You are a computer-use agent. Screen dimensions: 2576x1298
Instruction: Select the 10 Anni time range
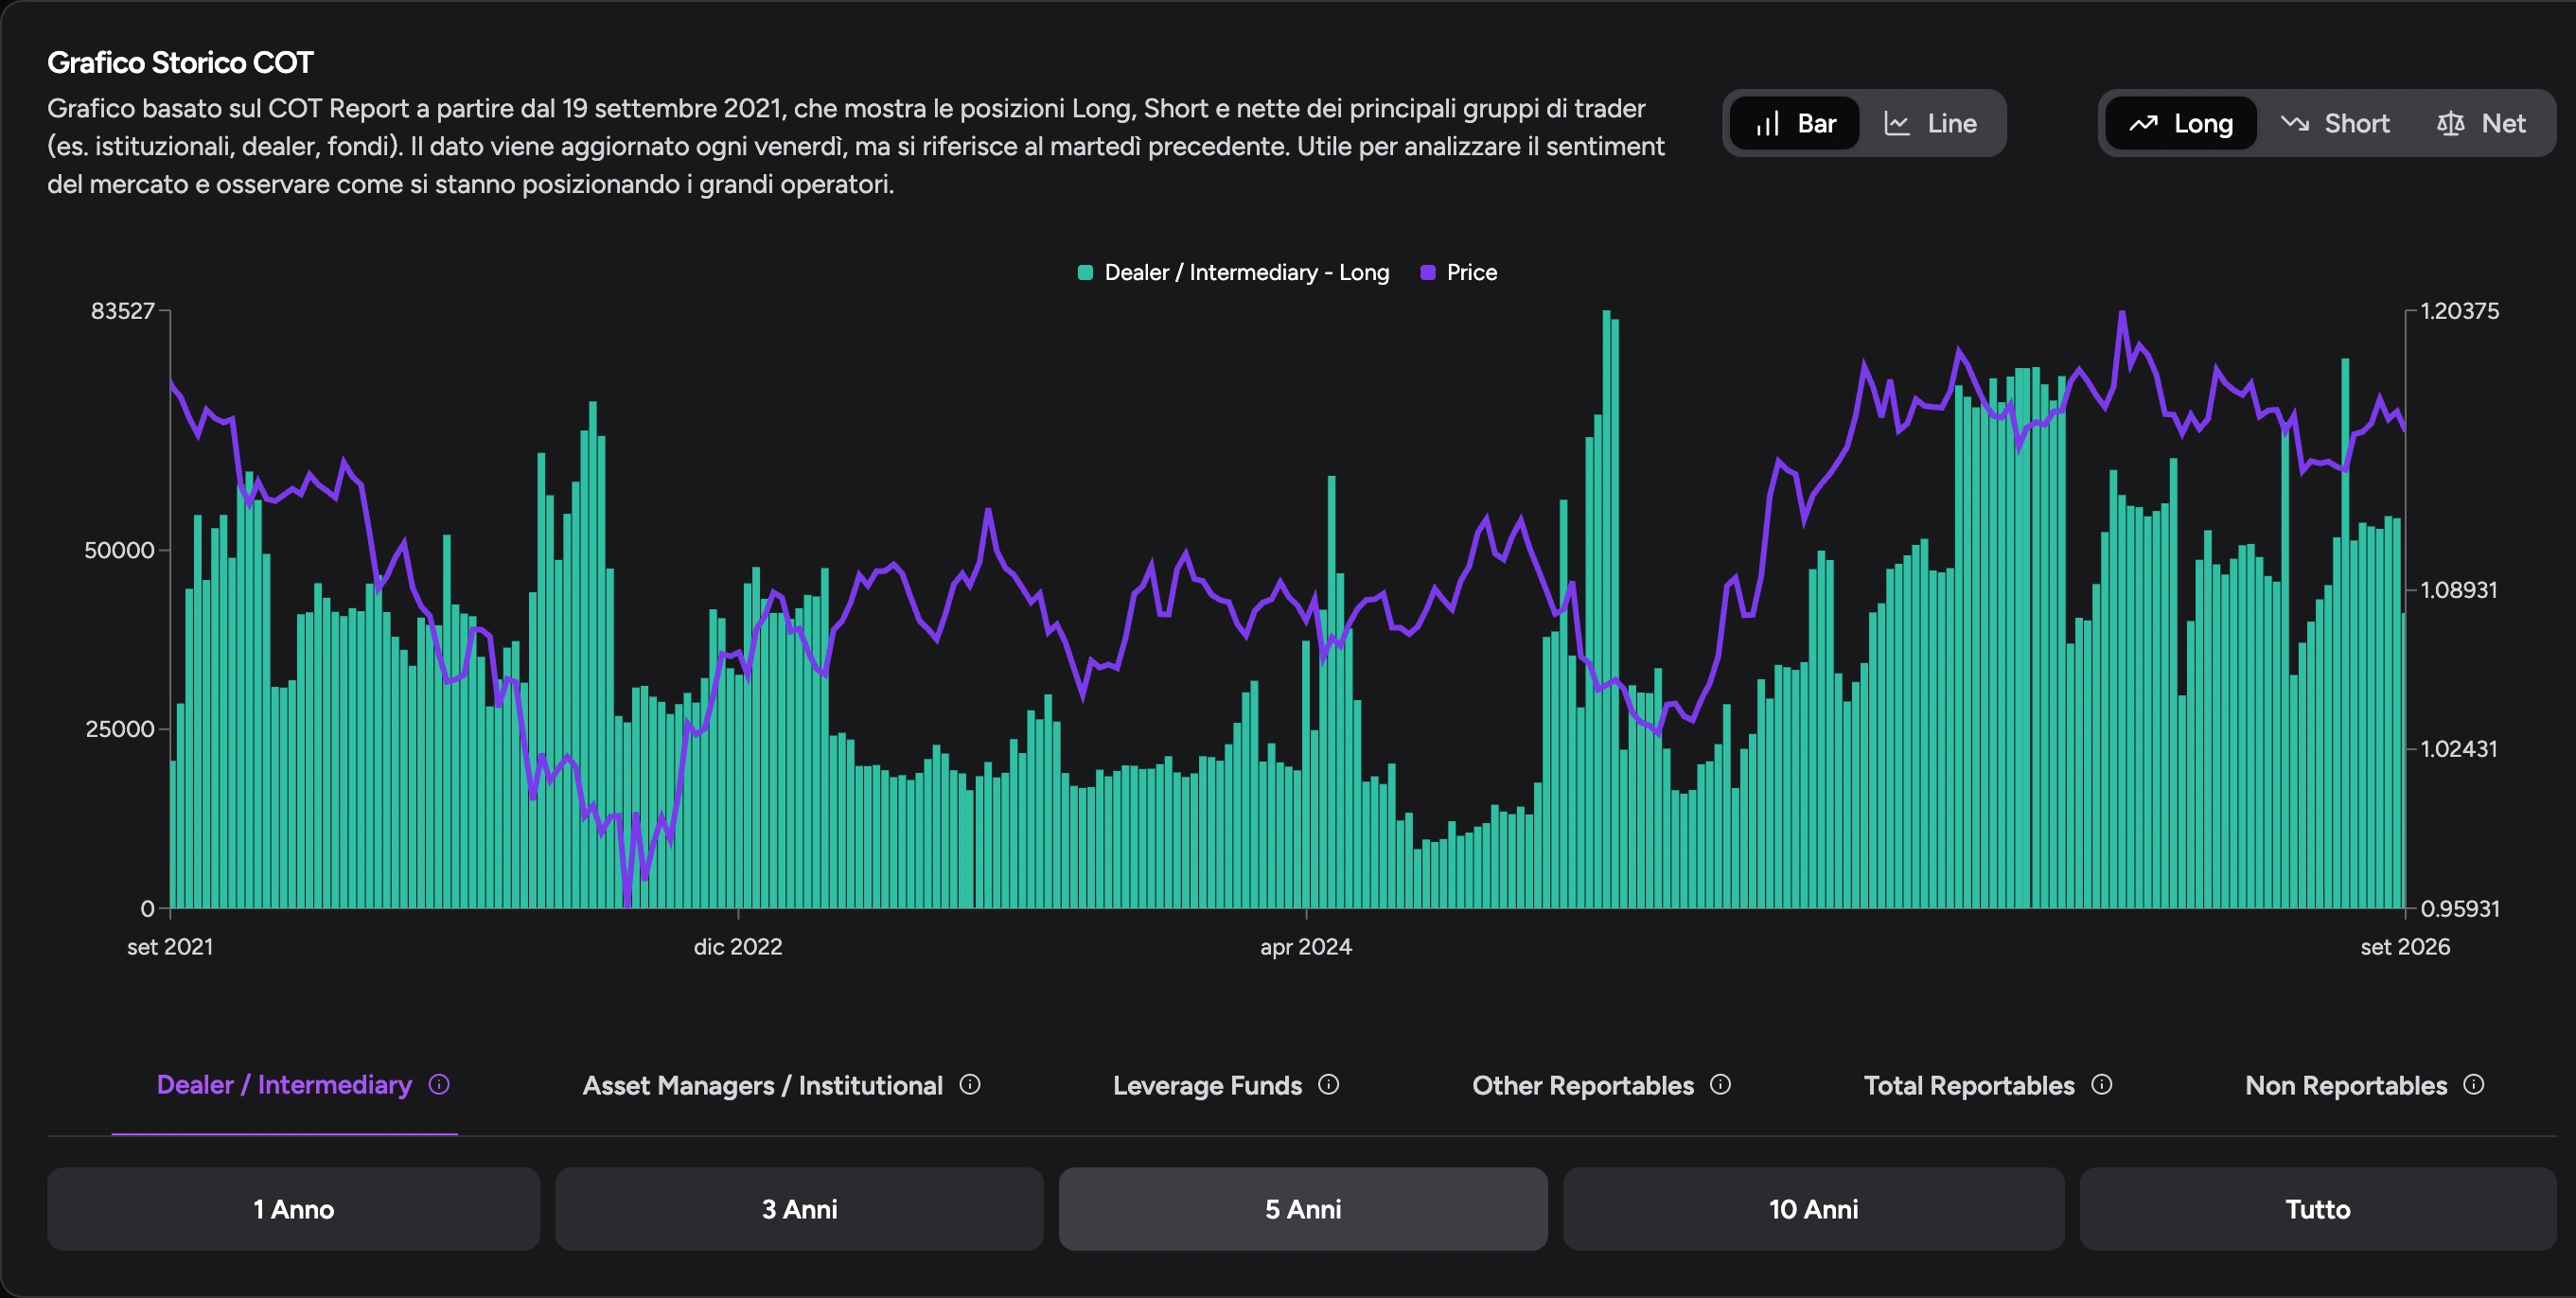(x=1813, y=1209)
